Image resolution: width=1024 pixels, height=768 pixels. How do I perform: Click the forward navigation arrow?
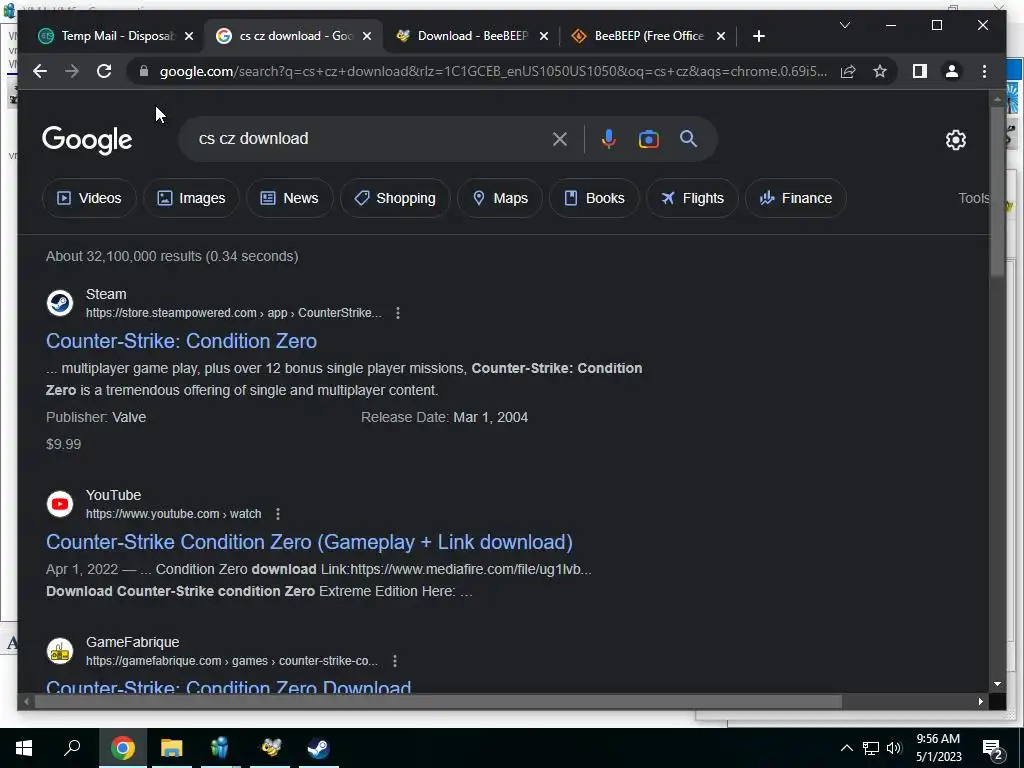(x=72, y=71)
